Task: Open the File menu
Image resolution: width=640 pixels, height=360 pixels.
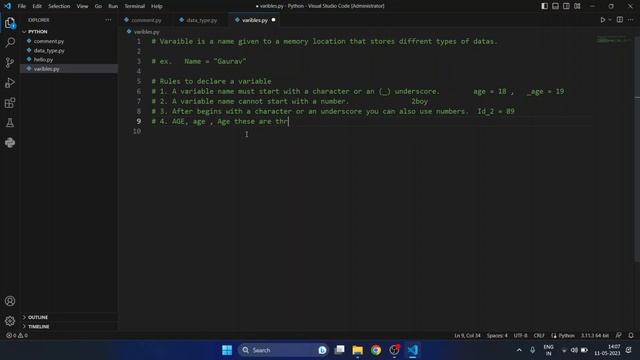Action: point(22,6)
